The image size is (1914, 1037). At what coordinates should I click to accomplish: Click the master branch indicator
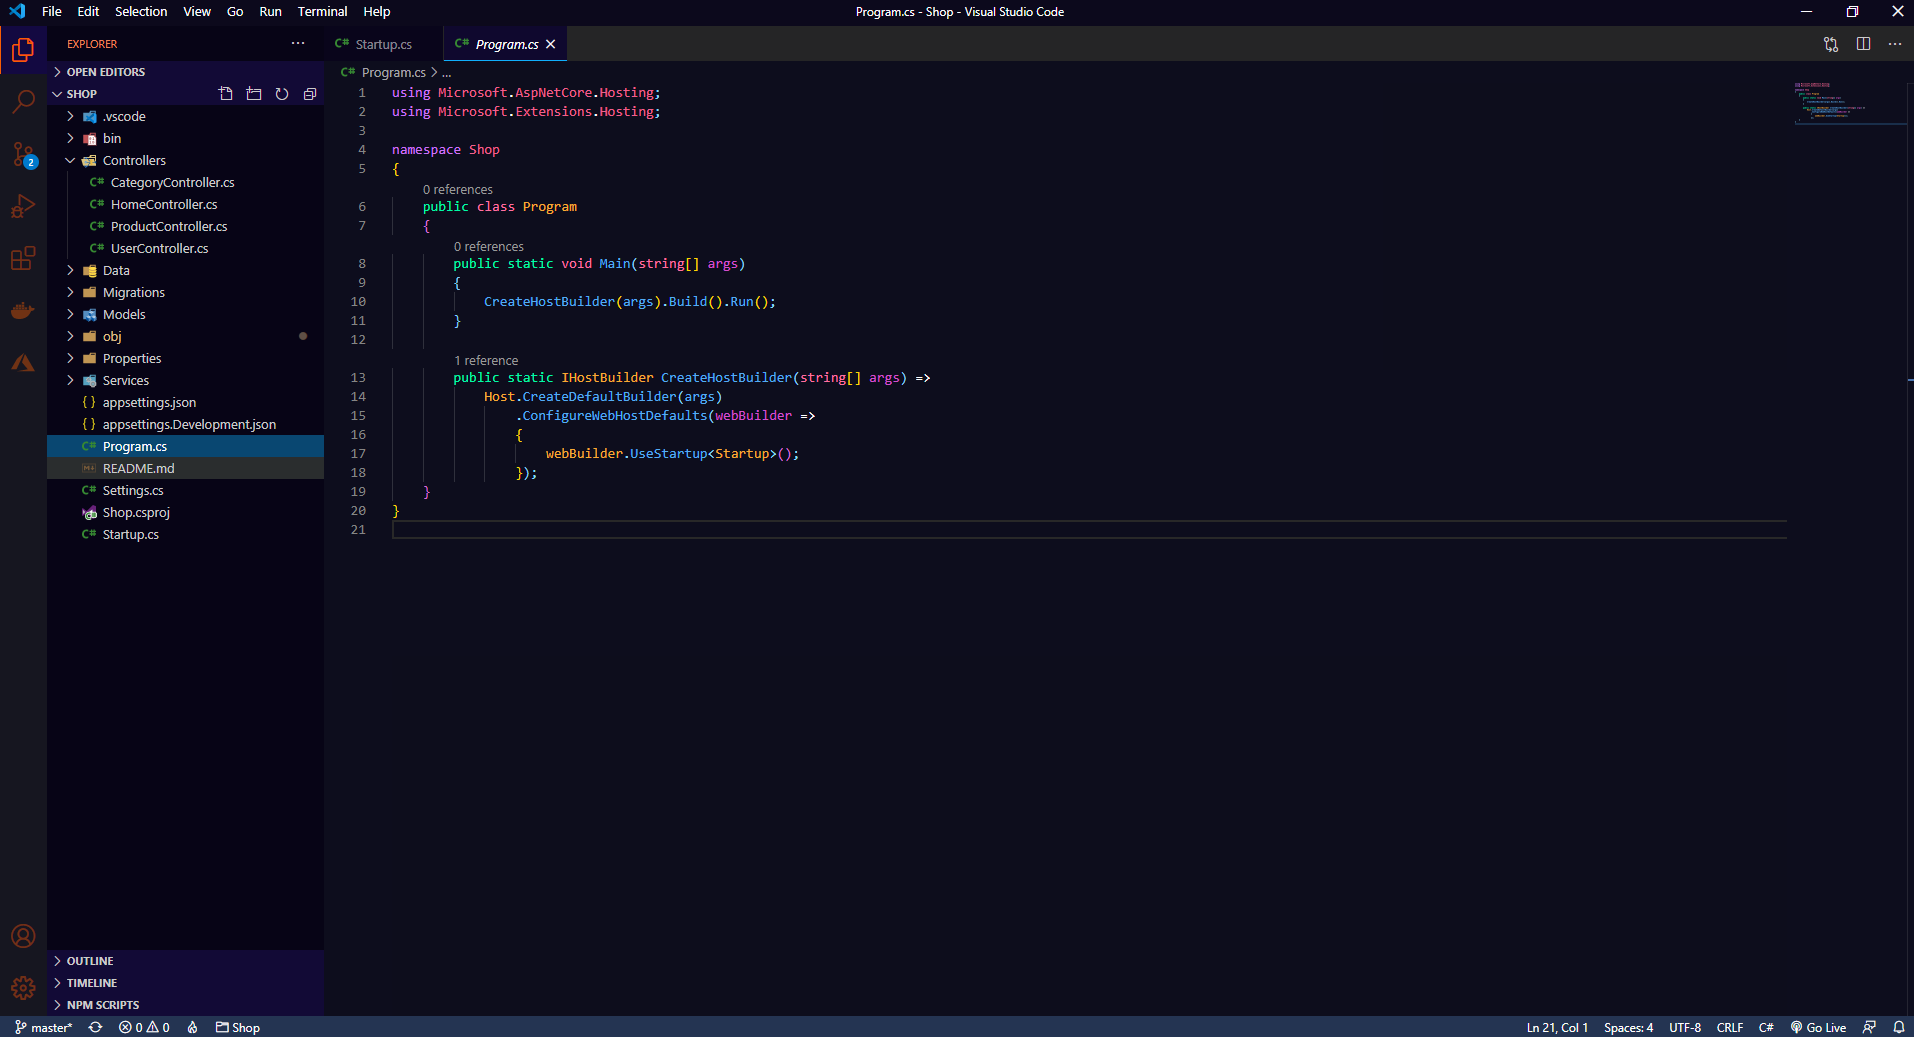[x=44, y=1027]
